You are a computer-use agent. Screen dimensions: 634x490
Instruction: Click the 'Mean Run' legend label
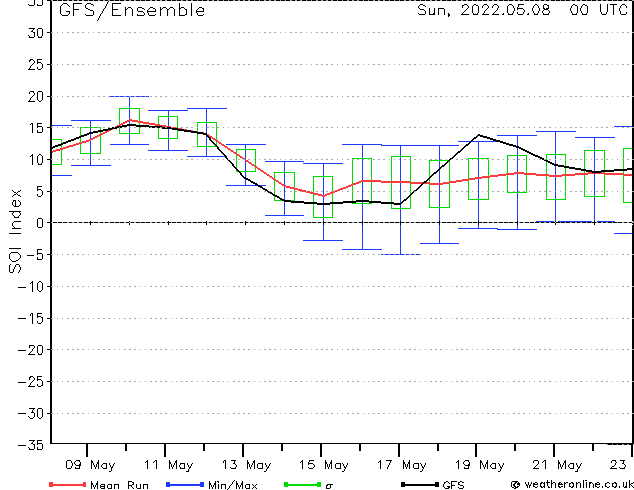[119, 485]
